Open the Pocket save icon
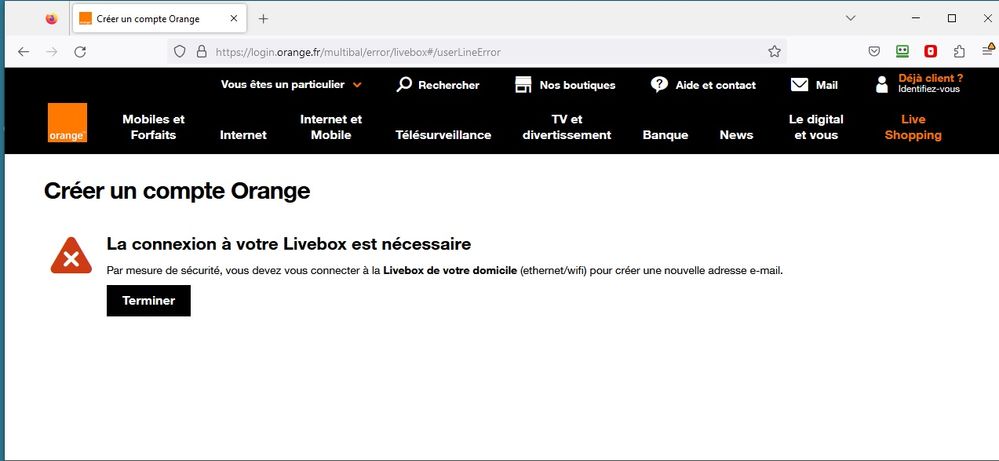Image resolution: width=999 pixels, height=461 pixels. (875, 52)
